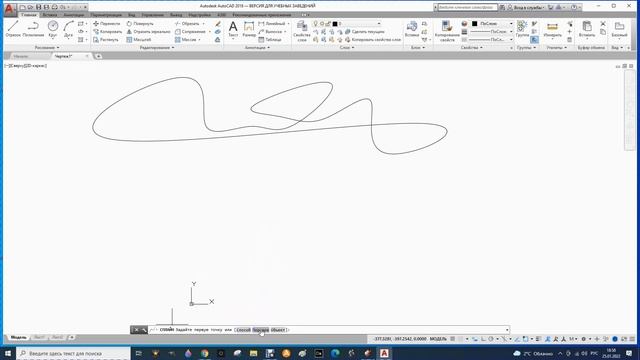Viewport: 640px width, 360px height.
Task: Click Копирование свойств match properties
Action: tap(447, 31)
